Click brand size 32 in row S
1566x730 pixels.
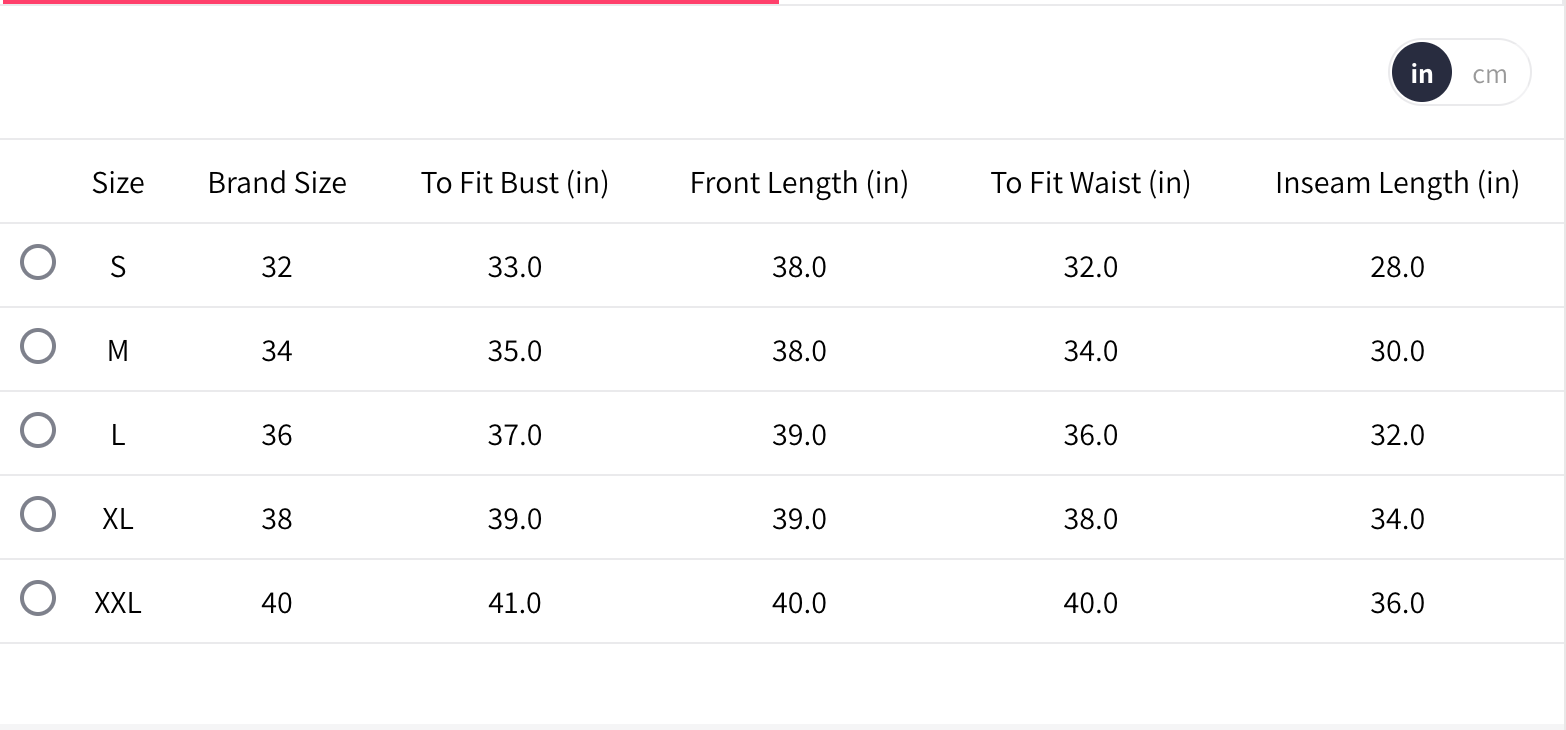277,267
